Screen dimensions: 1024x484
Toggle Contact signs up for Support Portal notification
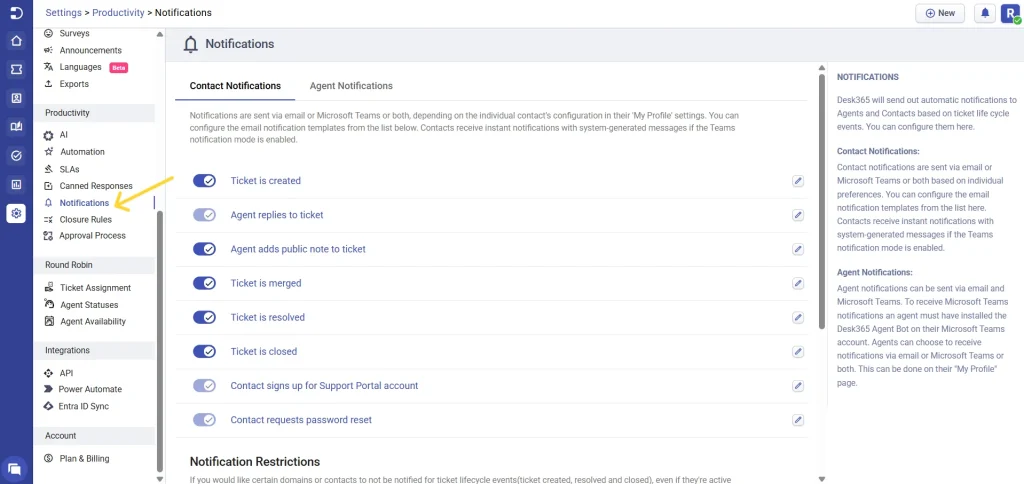pos(204,386)
